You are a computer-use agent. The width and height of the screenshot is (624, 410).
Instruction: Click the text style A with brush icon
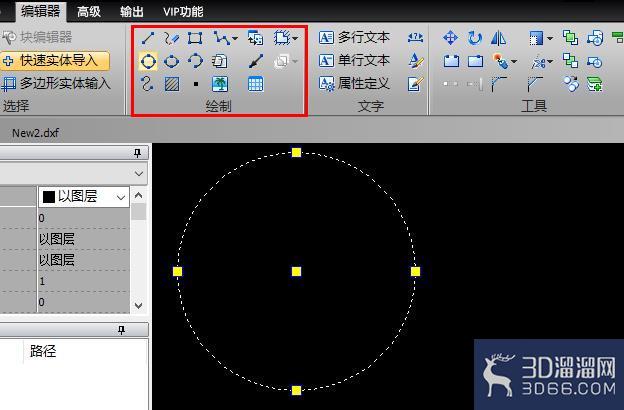tap(416, 61)
